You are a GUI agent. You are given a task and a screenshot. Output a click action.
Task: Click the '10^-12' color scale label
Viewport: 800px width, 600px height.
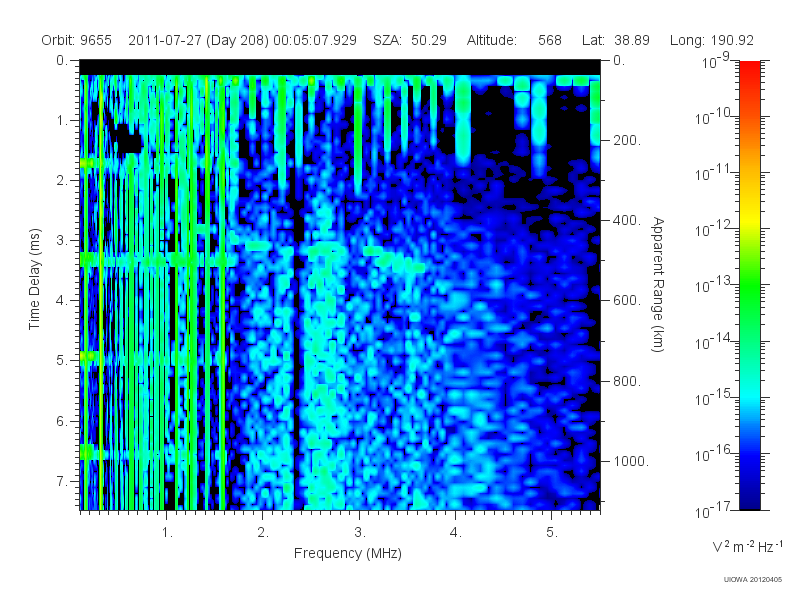[x=713, y=229]
